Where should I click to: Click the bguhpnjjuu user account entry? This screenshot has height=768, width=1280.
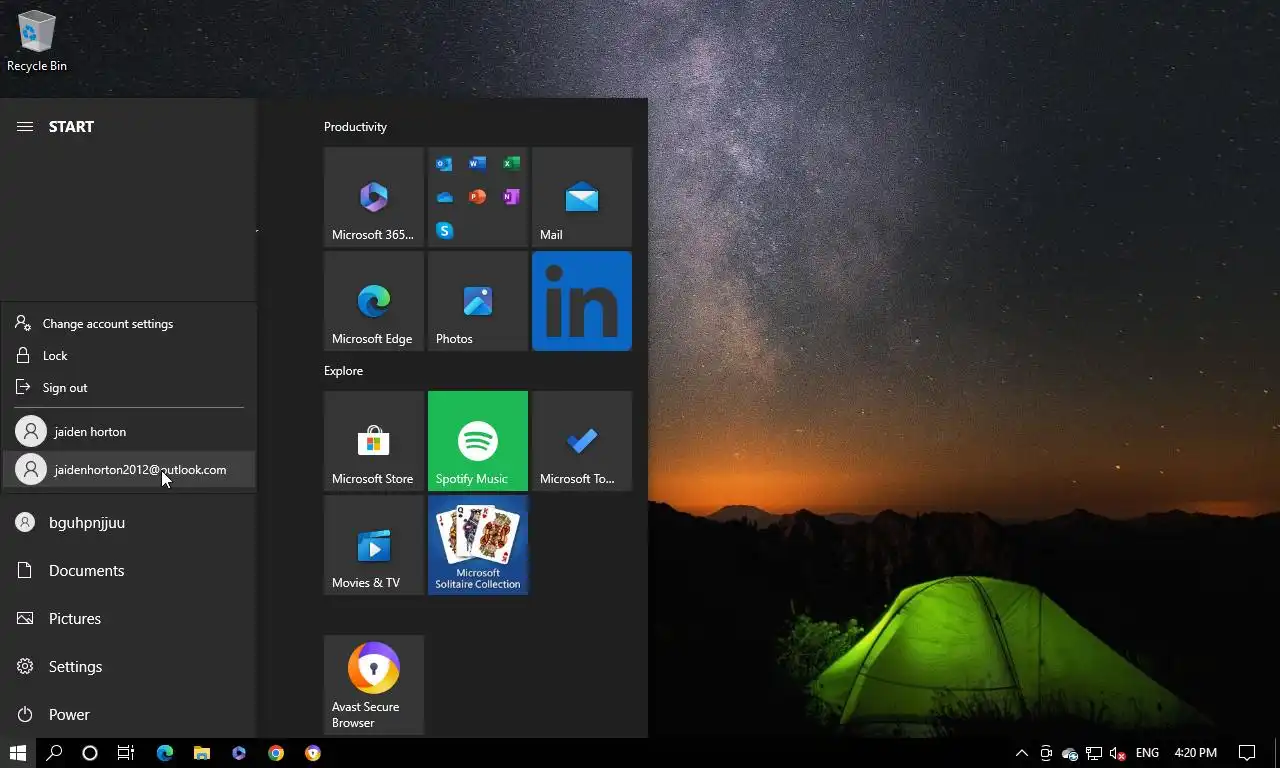click(128, 523)
